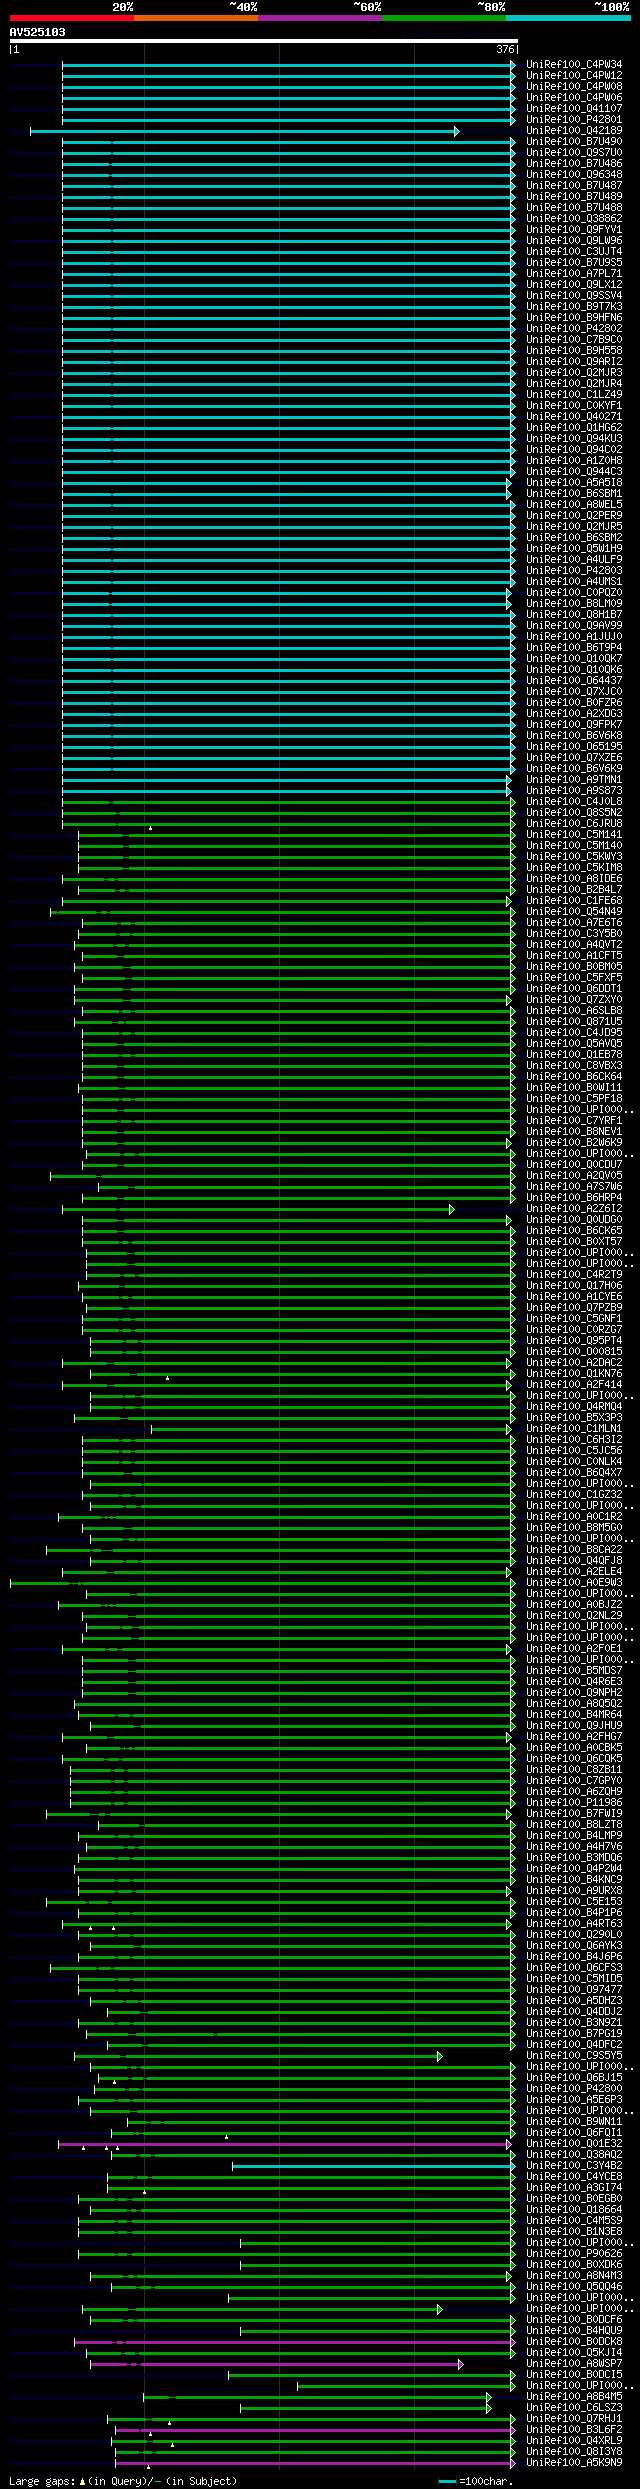Open UniRef100_Q6DDT1 alignment entry
The height and width of the screenshot is (2489, 640).
(574, 989)
